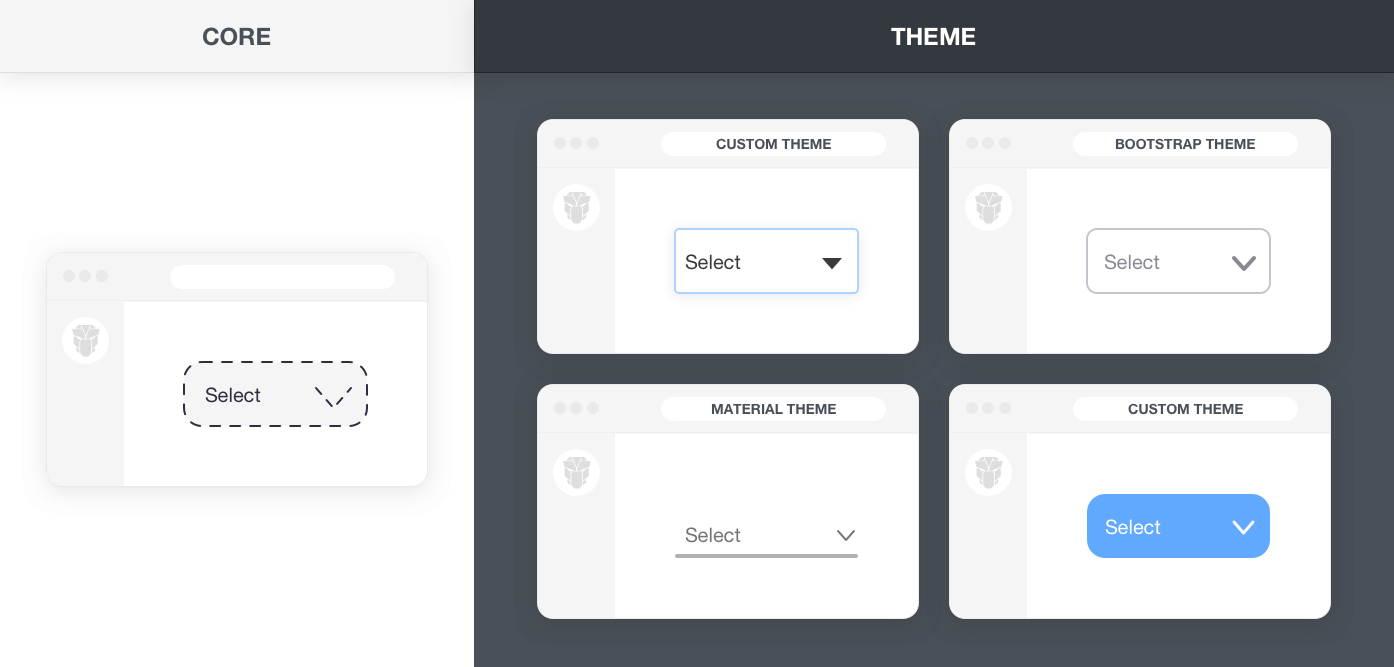Click the window dots of the Core mockup
This screenshot has width=1394, height=667.
(85, 276)
